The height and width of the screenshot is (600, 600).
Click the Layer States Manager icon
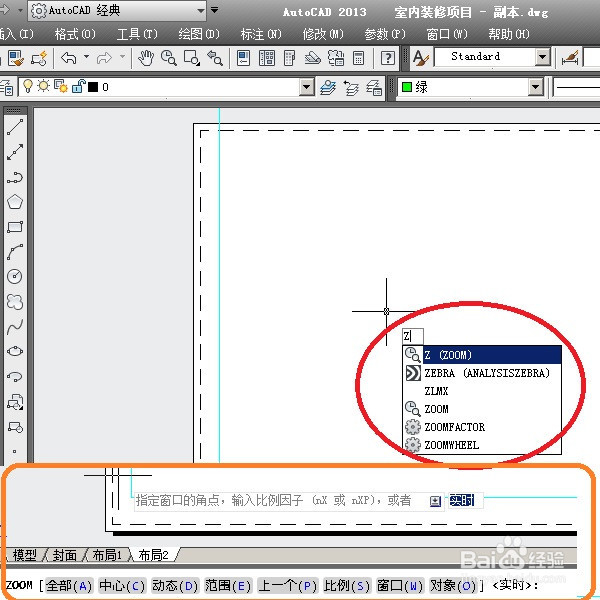pyautogui.click(x=374, y=87)
